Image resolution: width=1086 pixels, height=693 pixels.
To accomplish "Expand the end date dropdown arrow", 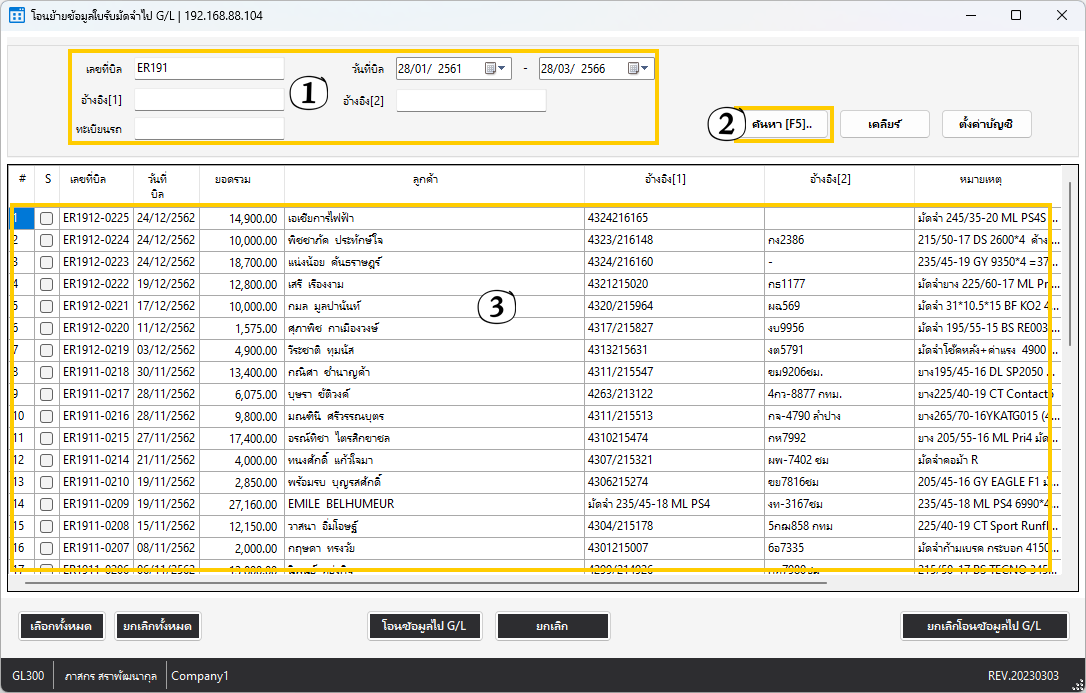I will (646, 69).
